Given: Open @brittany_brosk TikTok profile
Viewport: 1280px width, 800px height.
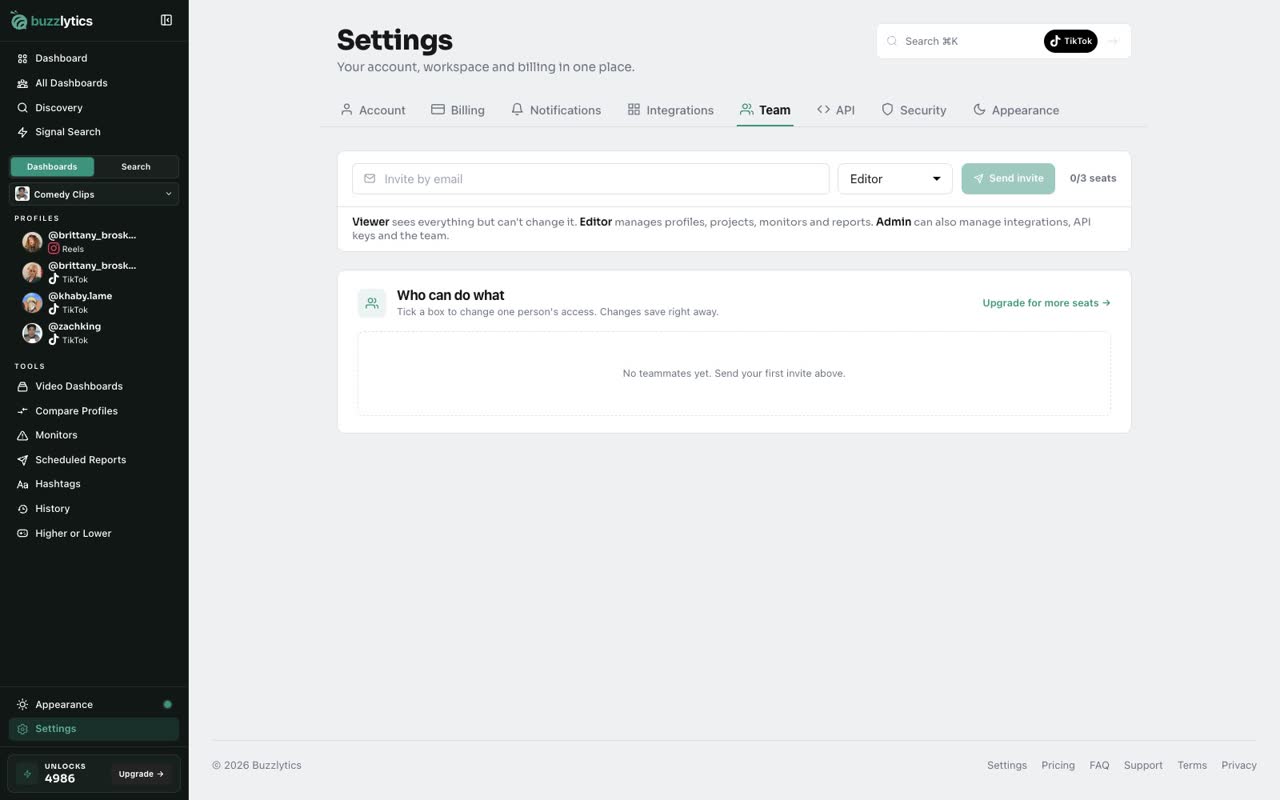Looking at the screenshot, I should 94,272.
